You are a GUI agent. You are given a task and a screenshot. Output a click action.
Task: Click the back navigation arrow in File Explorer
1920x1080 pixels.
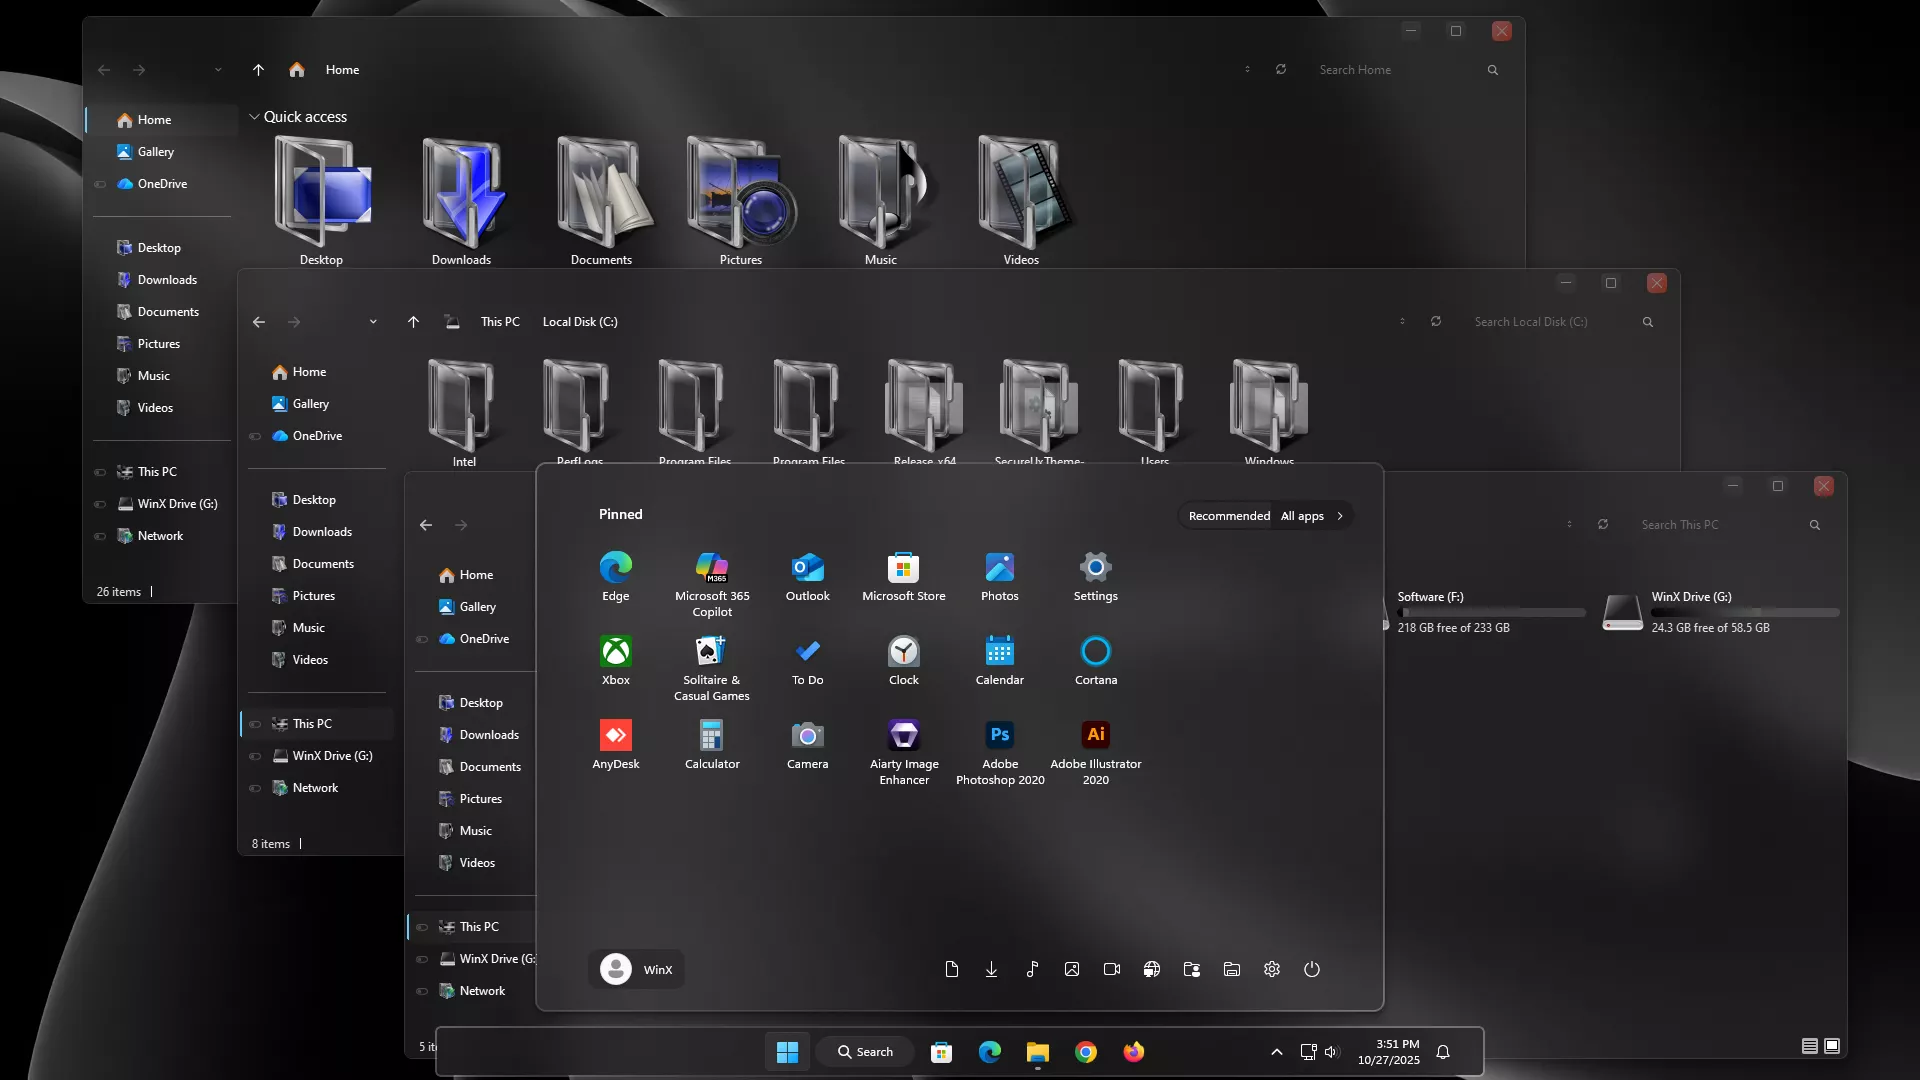point(104,70)
